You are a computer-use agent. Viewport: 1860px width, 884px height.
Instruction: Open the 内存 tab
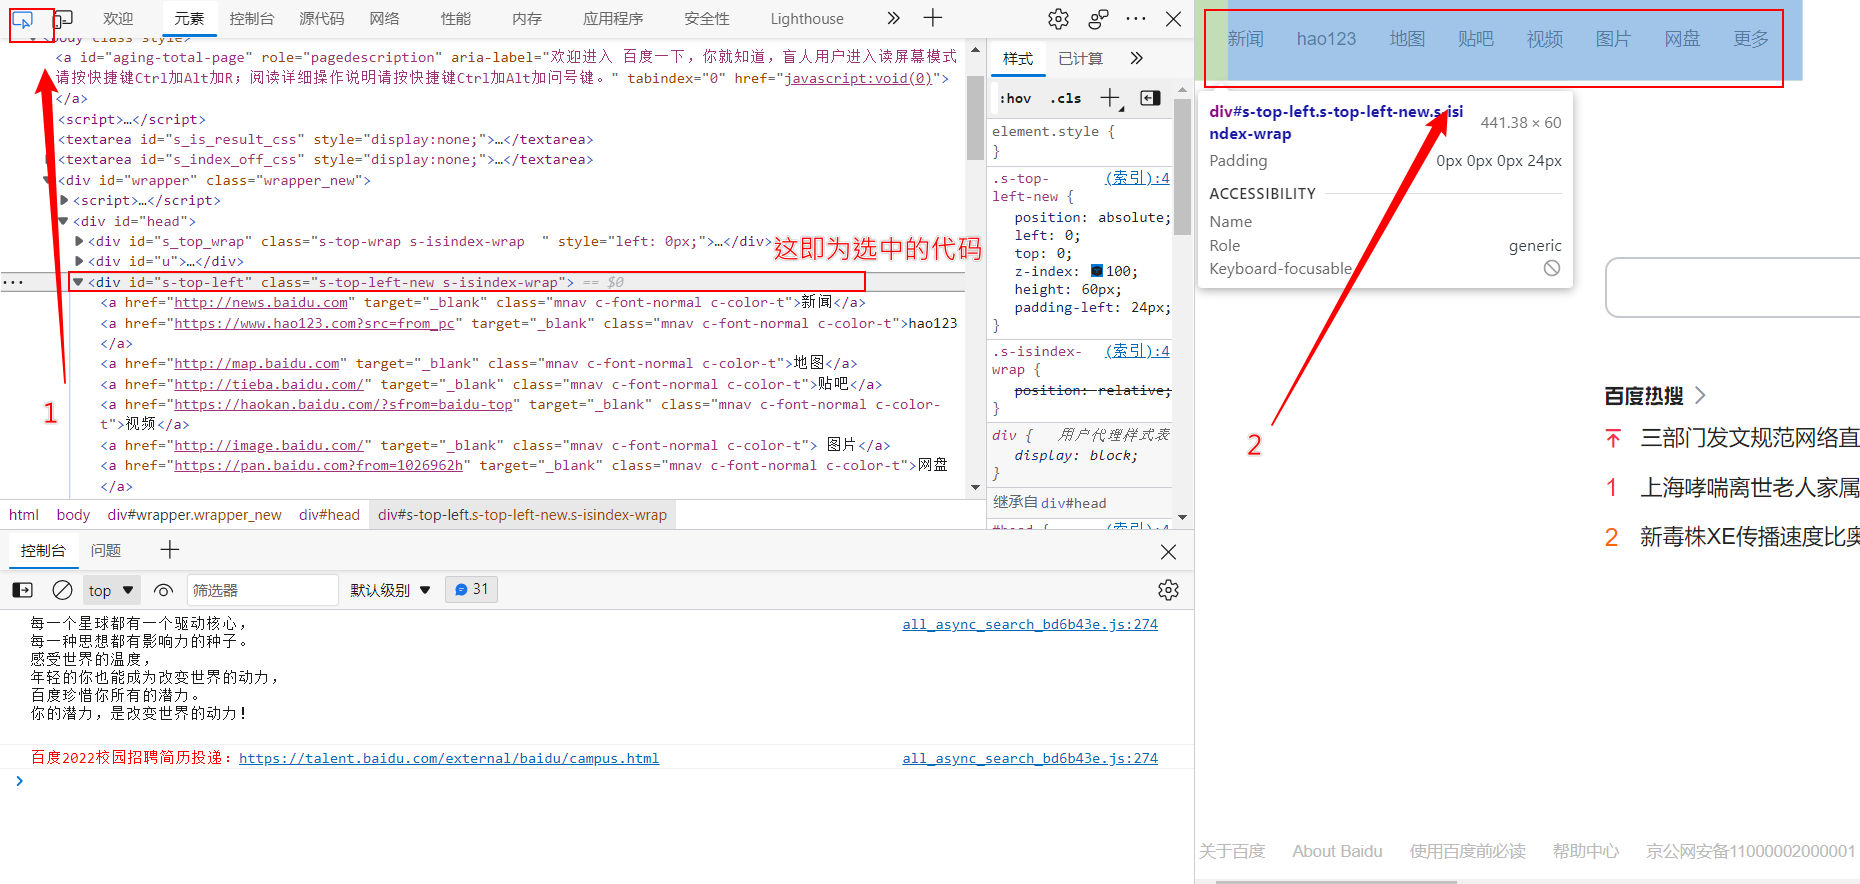tap(527, 19)
